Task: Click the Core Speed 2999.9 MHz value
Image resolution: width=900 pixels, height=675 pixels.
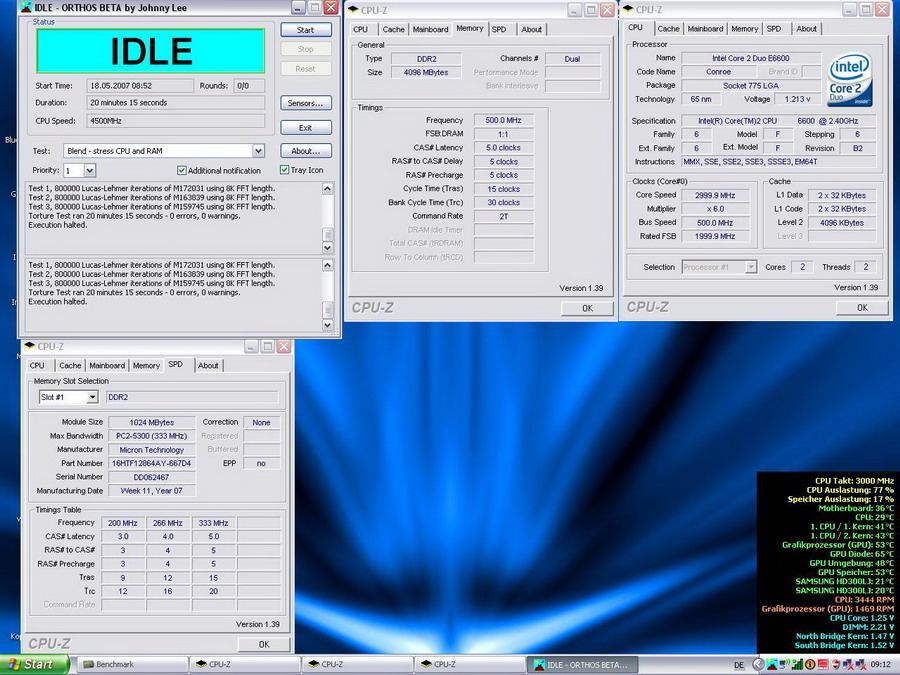Action: click(715, 195)
